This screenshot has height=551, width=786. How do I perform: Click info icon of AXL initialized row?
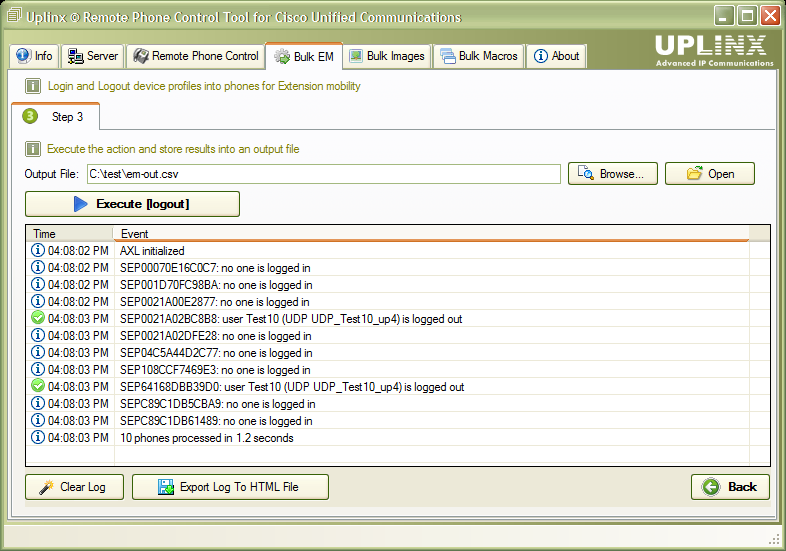click(38, 250)
